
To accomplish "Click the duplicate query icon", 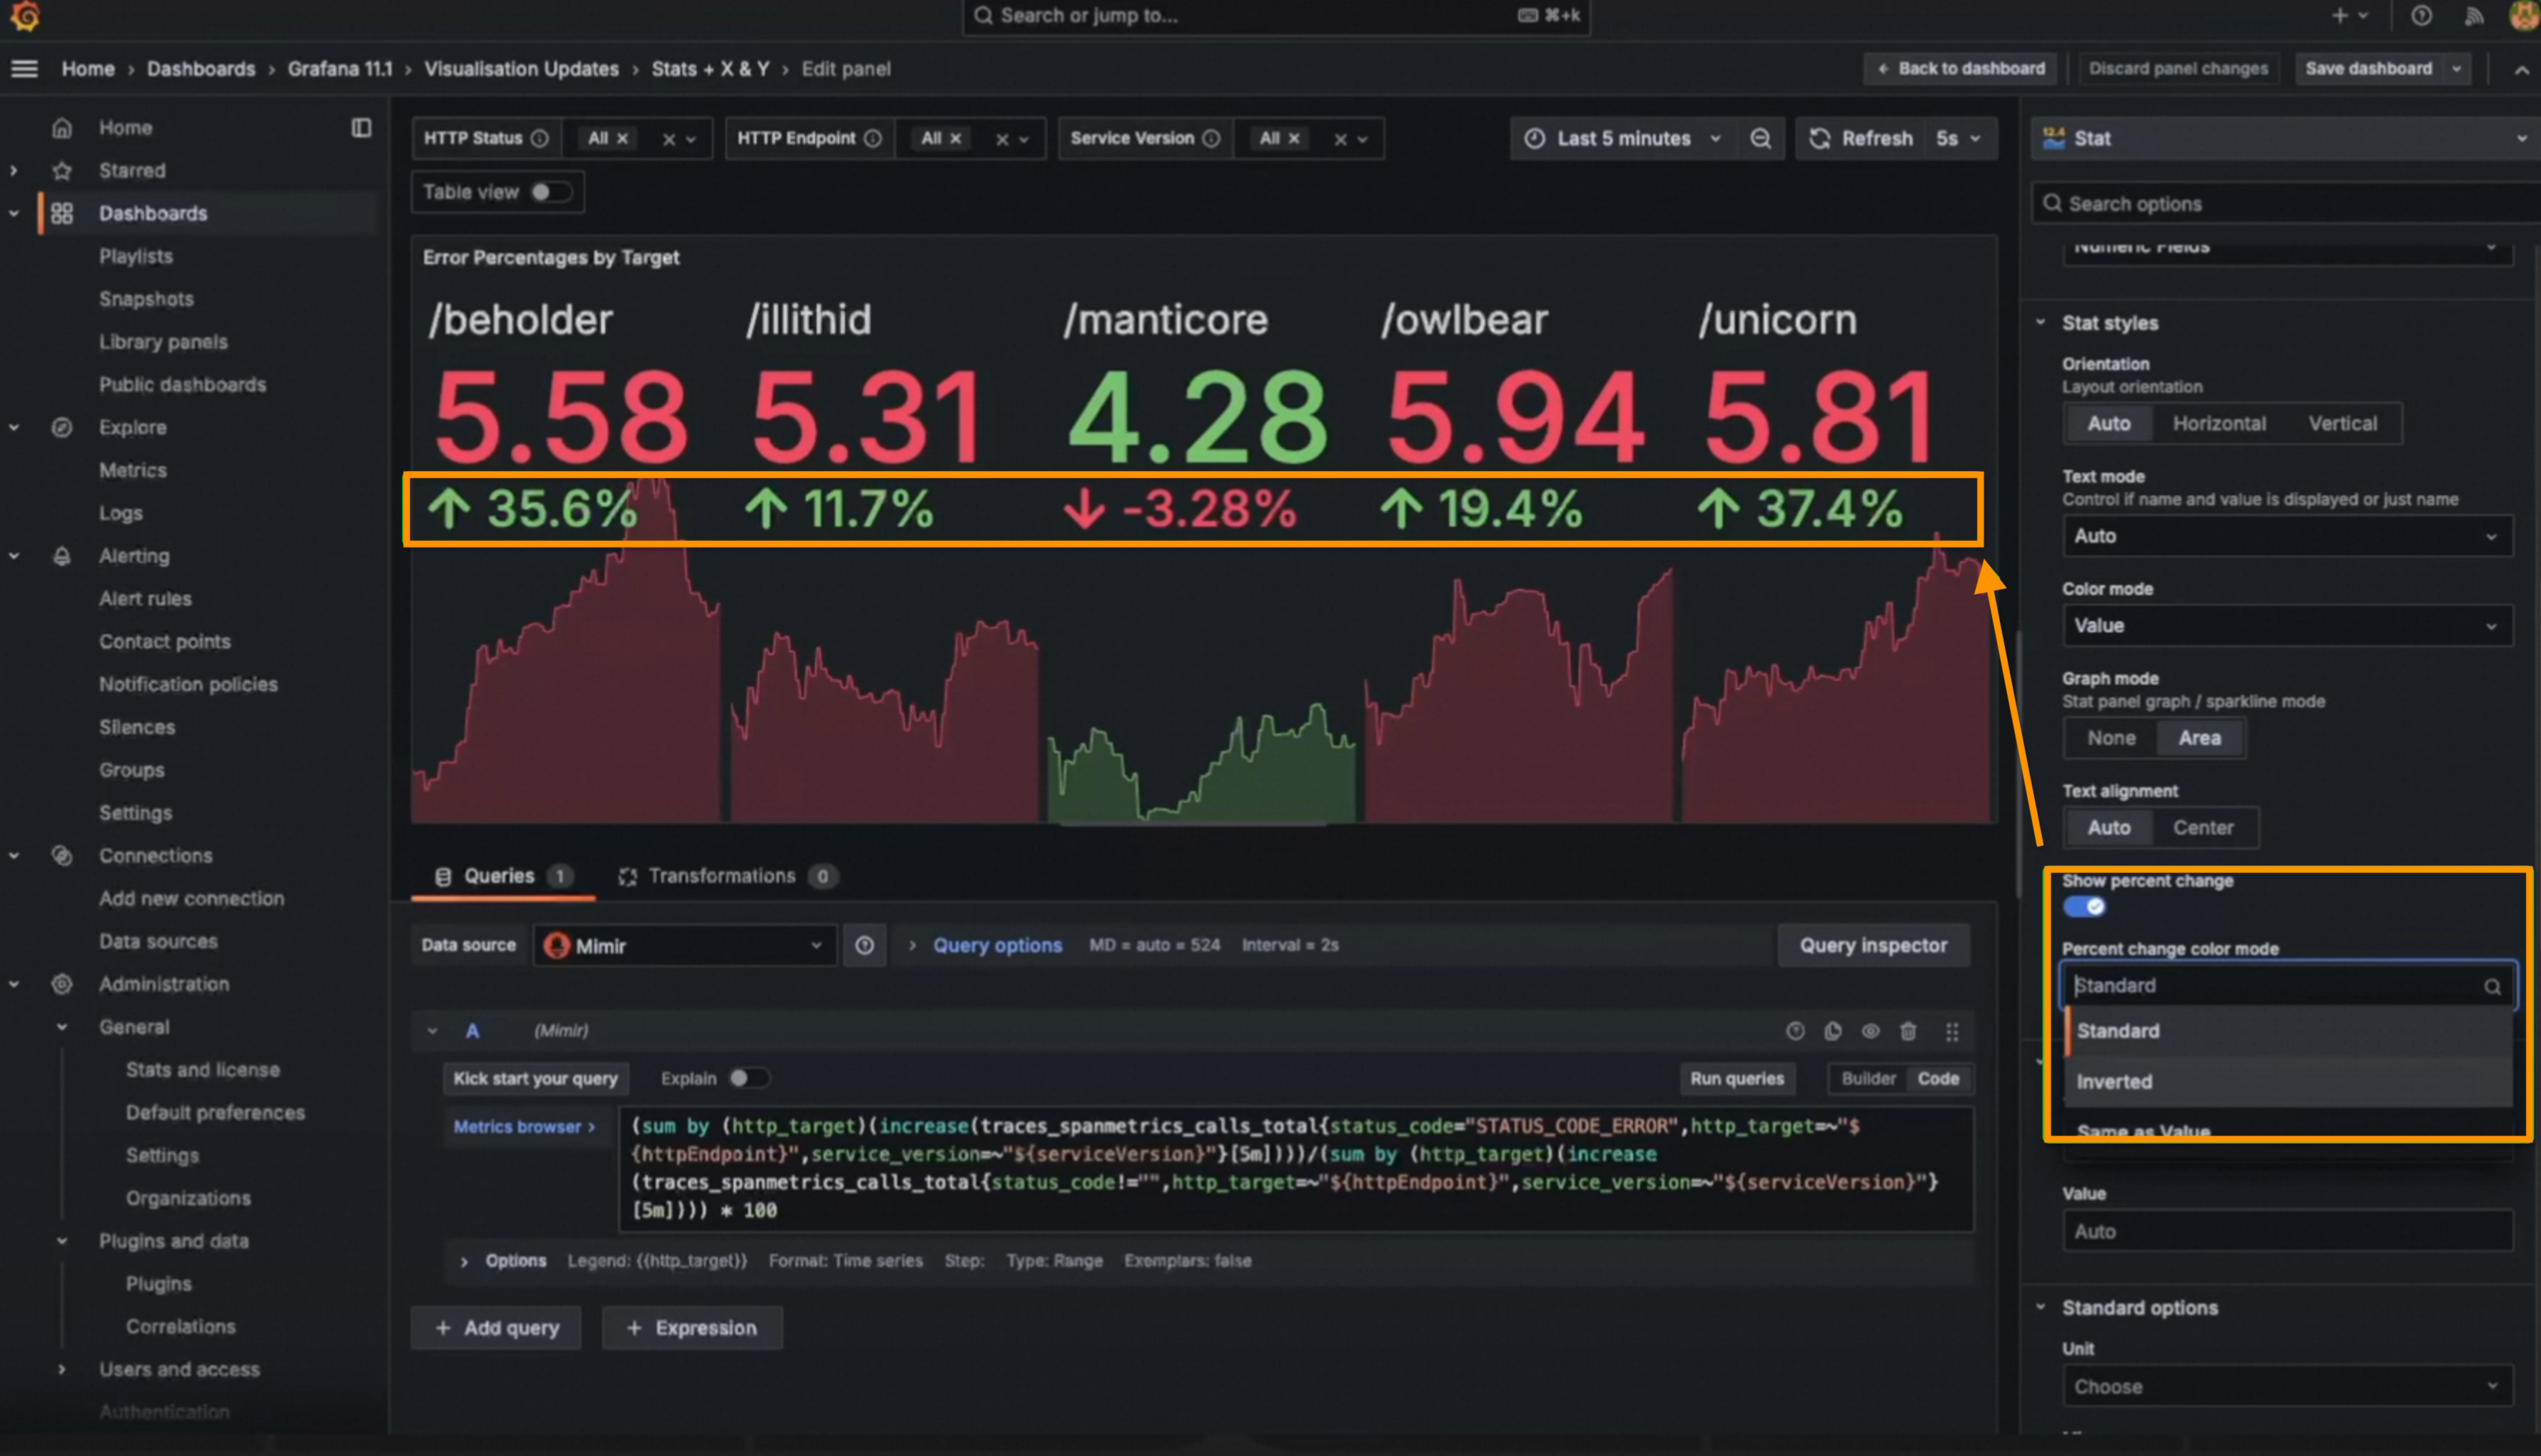I will point(1833,1031).
